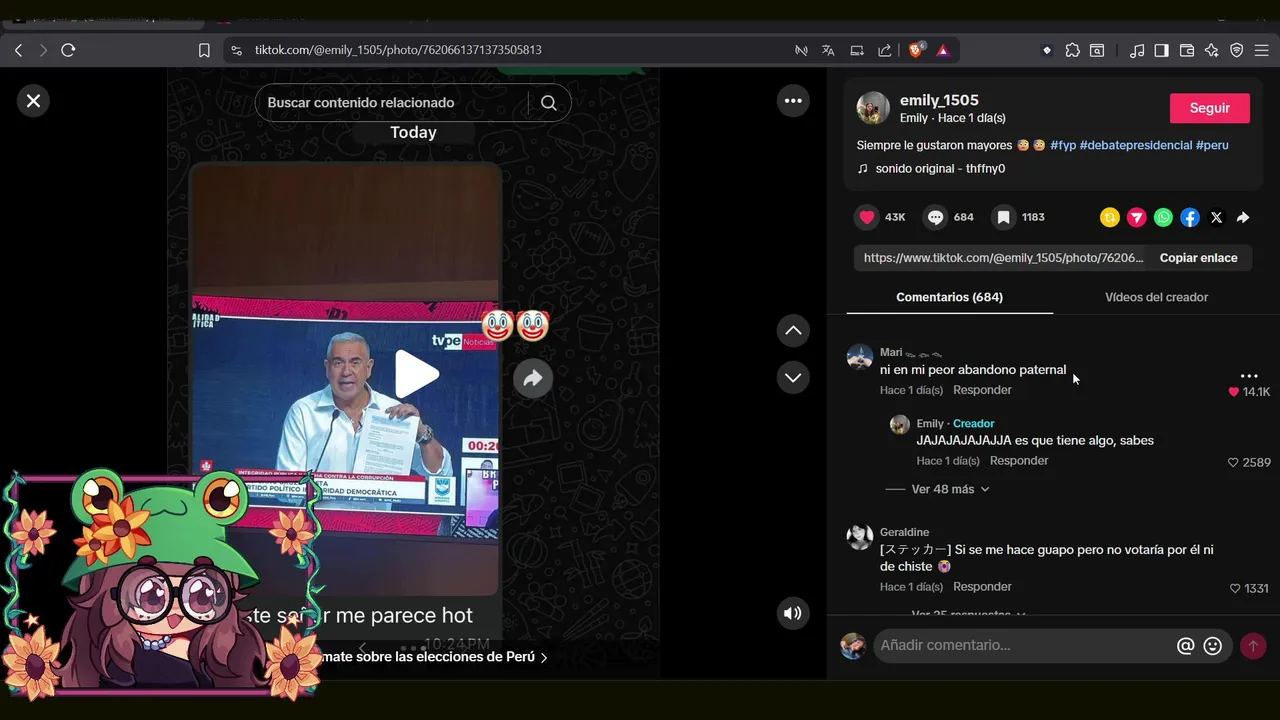Bookmark this page in the browser
The width and height of the screenshot is (1280, 720).
204,50
